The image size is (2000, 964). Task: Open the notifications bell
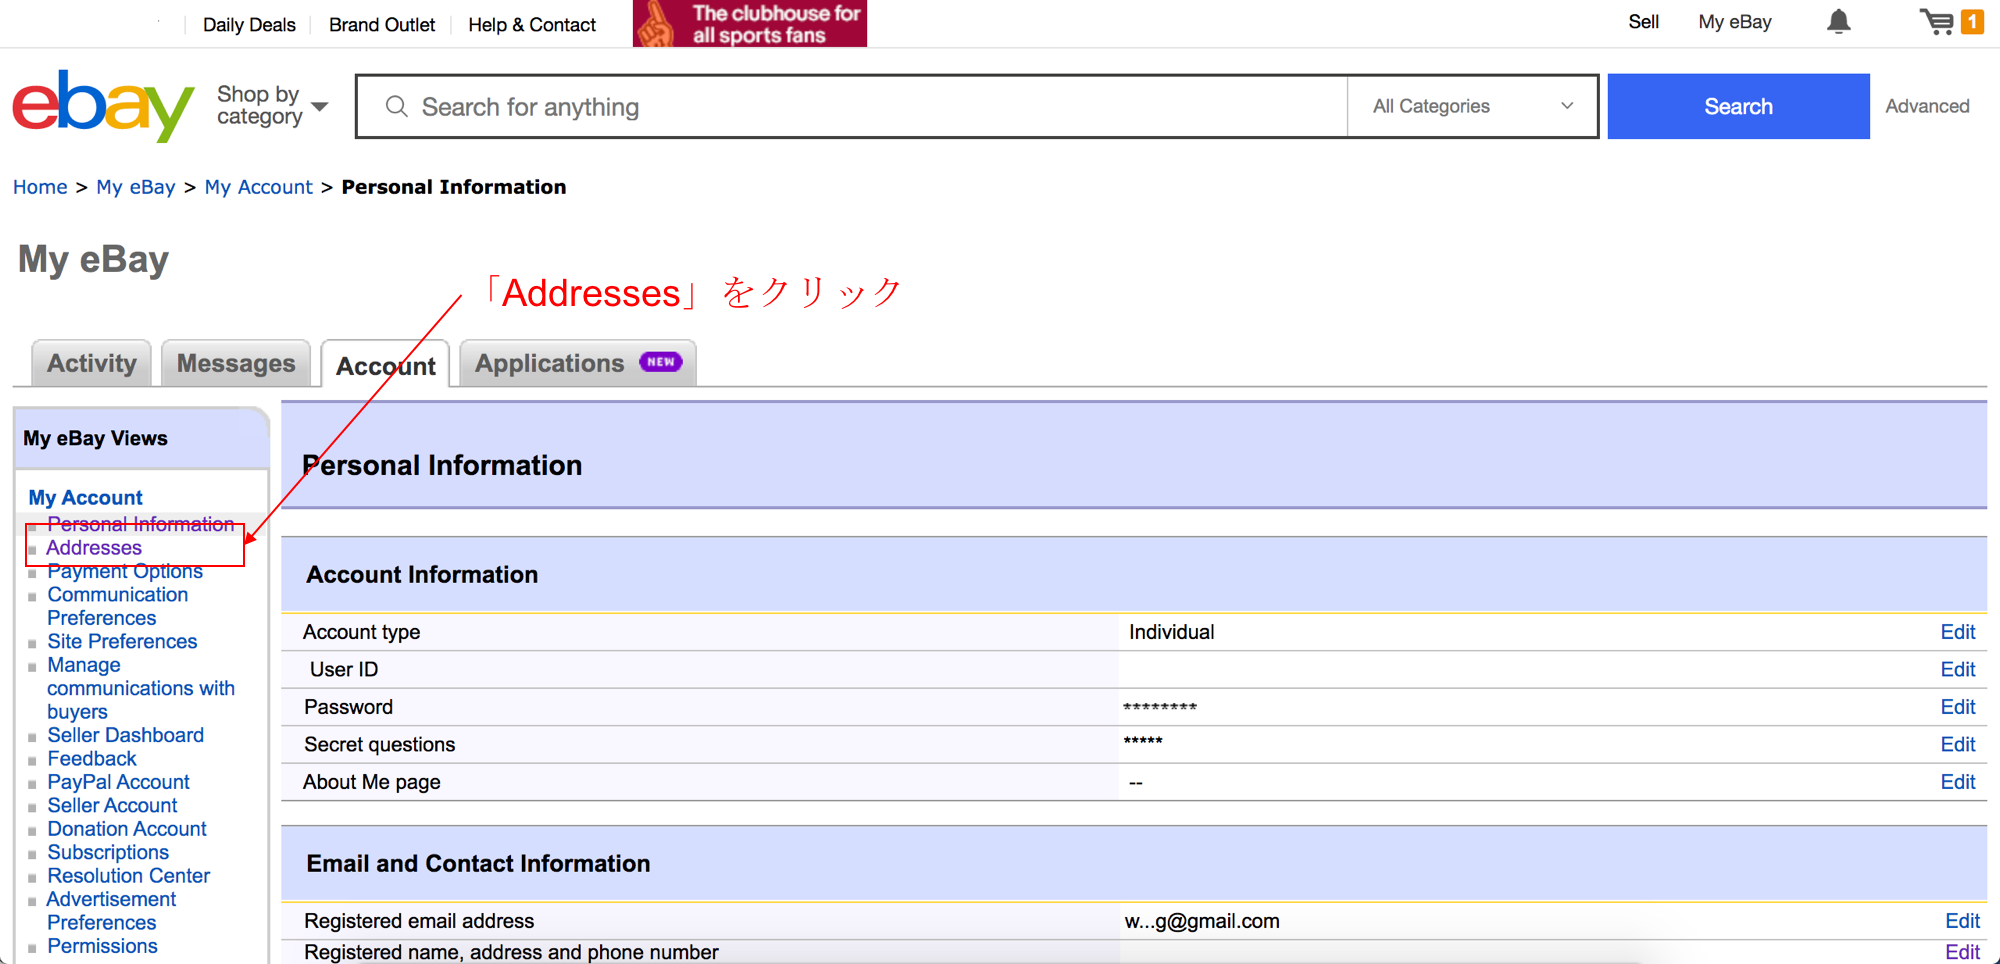[x=1838, y=22]
